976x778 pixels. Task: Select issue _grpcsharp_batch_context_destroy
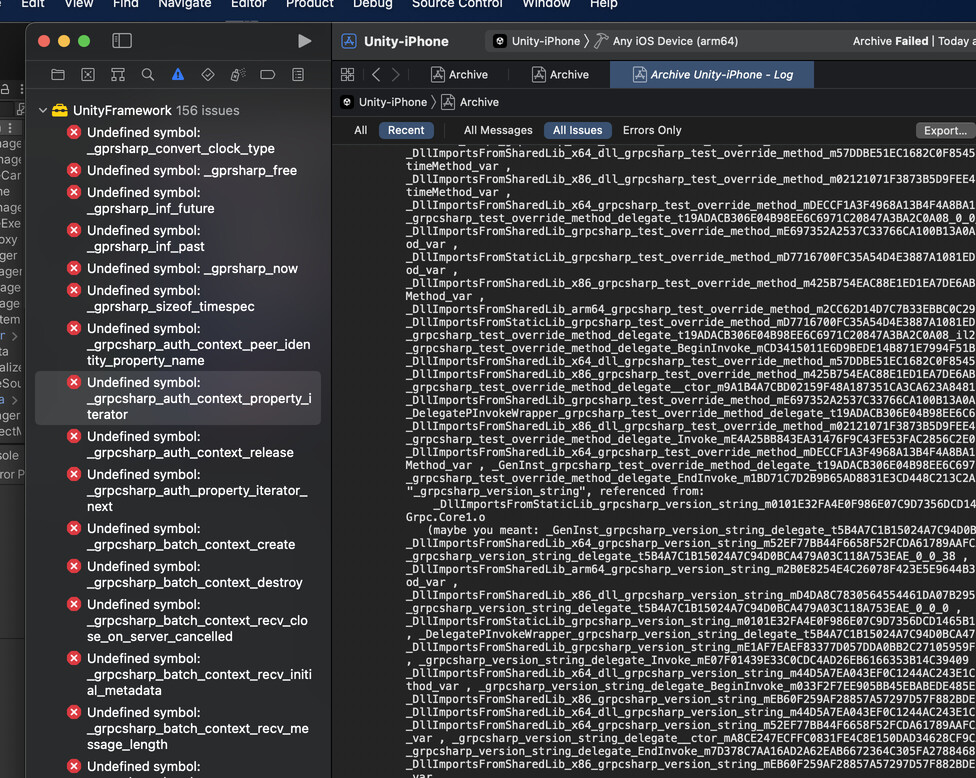pos(178,574)
